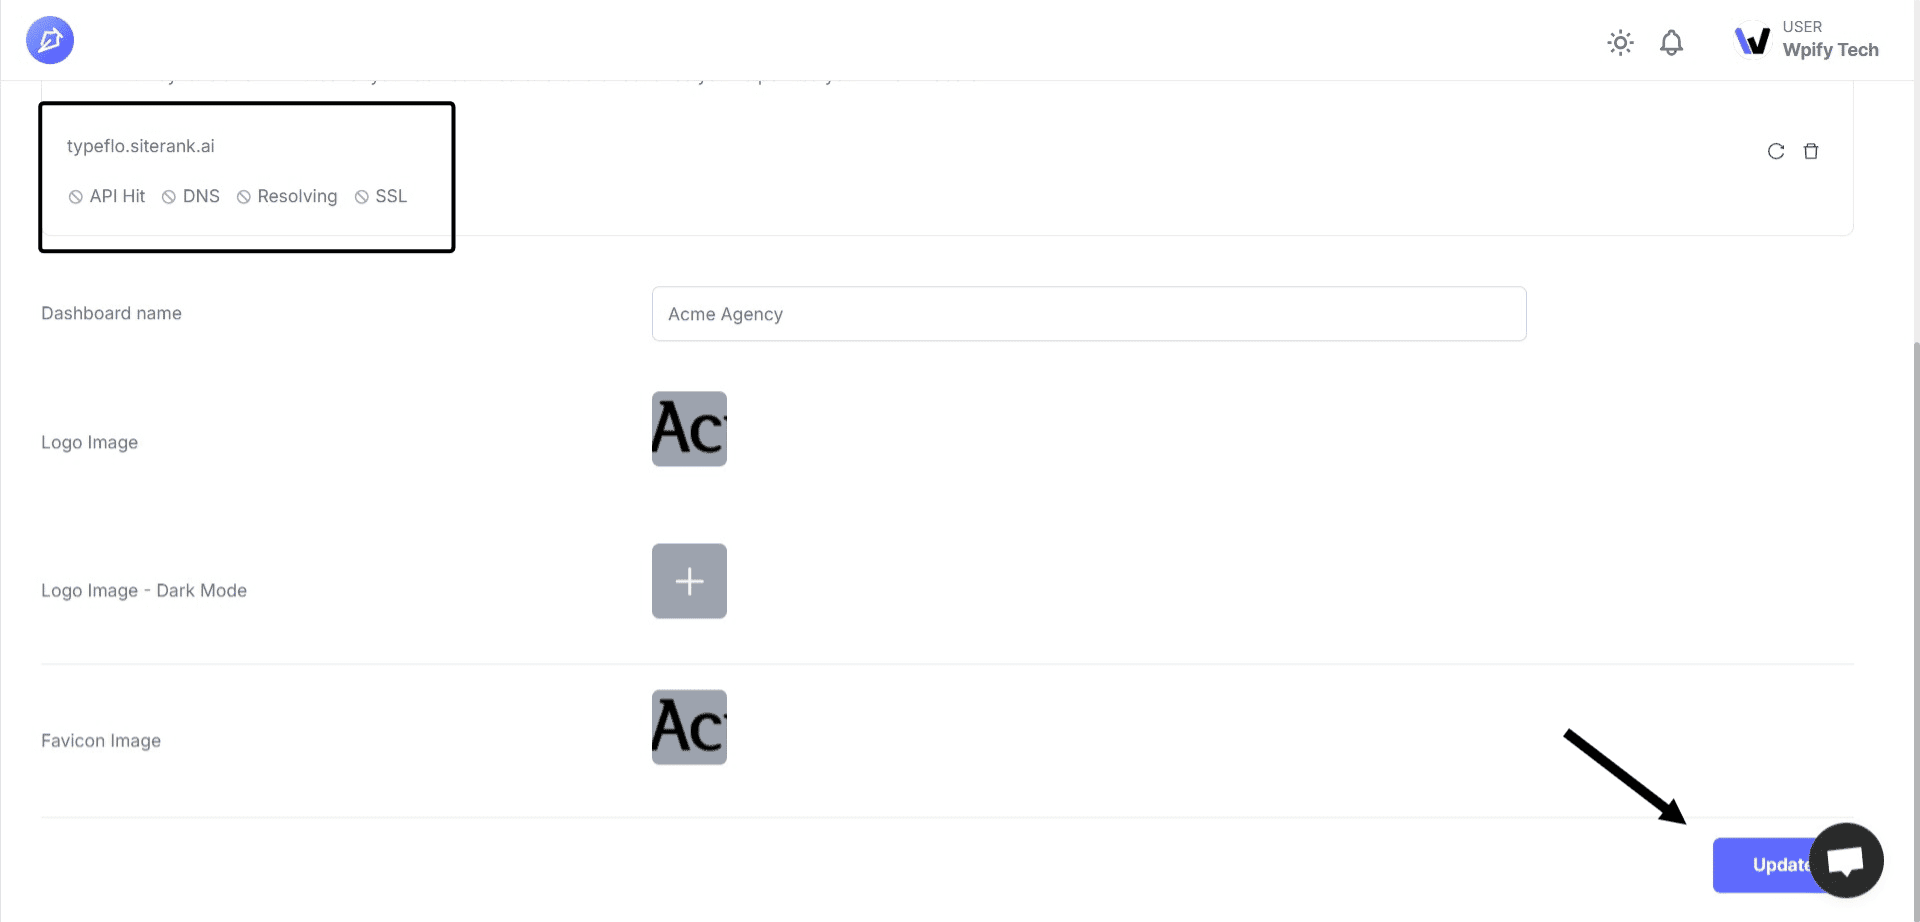Viewport: 1920px width, 922px height.
Task: Click the Resolving status indicator
Action: click(x=287, y=196)
